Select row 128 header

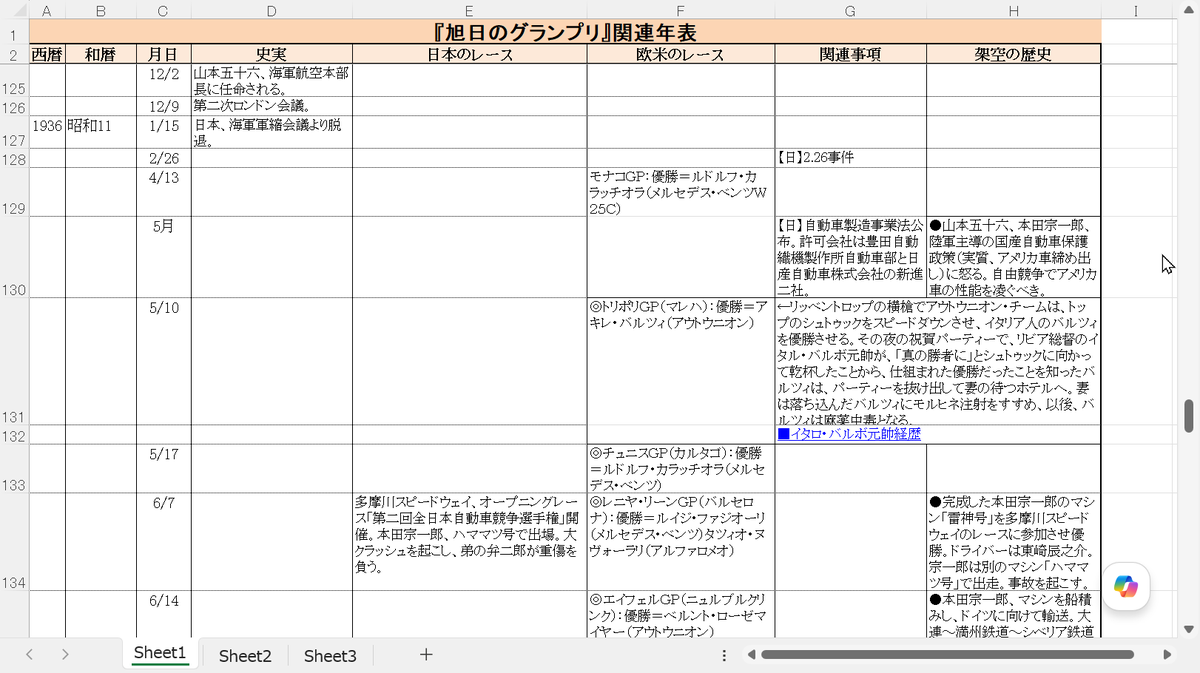[x=14, y=158]
